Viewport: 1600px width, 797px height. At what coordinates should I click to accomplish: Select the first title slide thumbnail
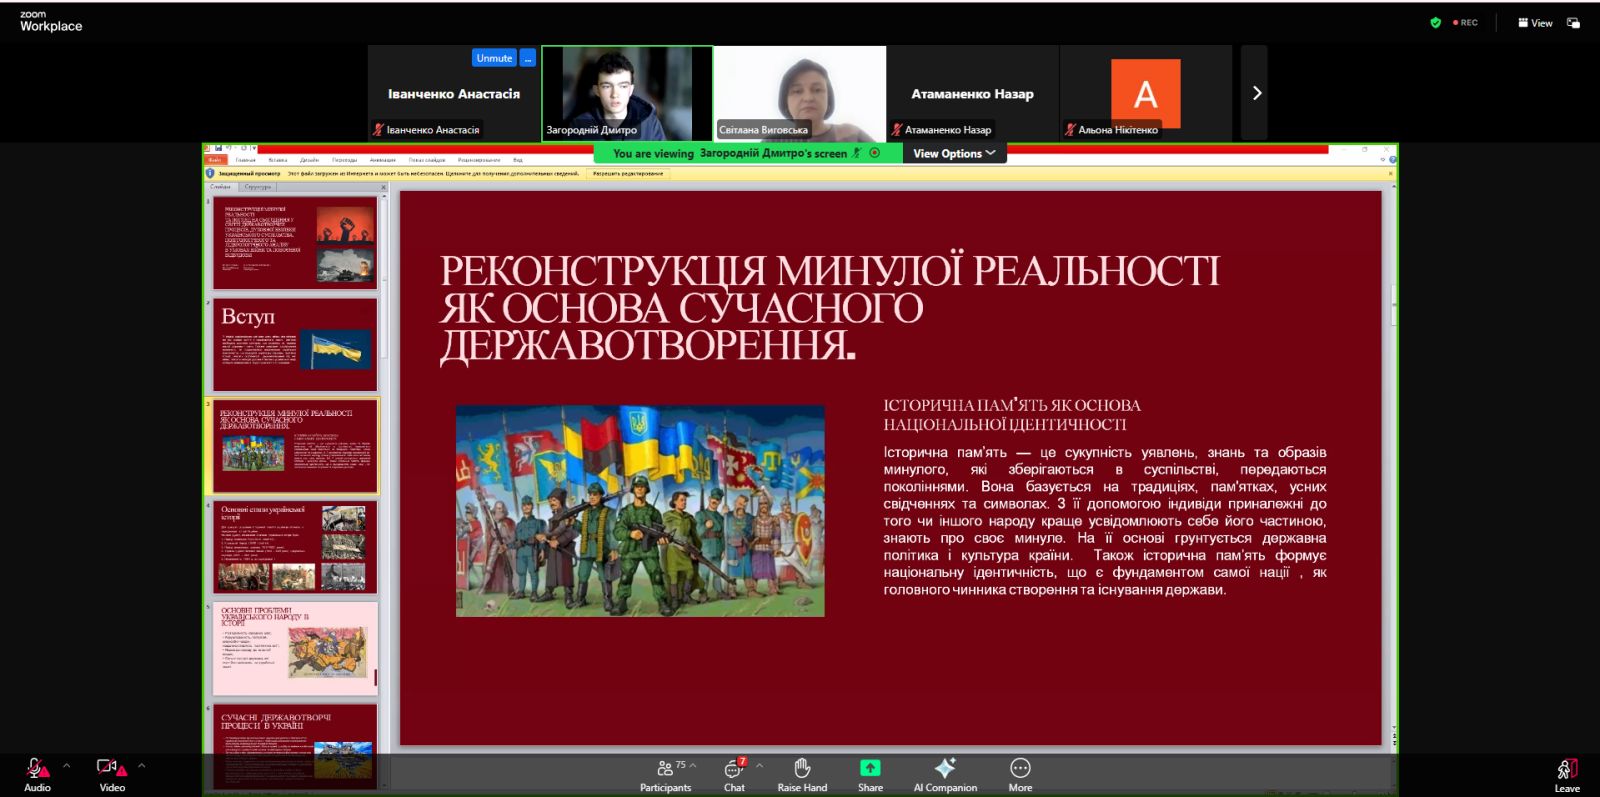tap(295, 242)
